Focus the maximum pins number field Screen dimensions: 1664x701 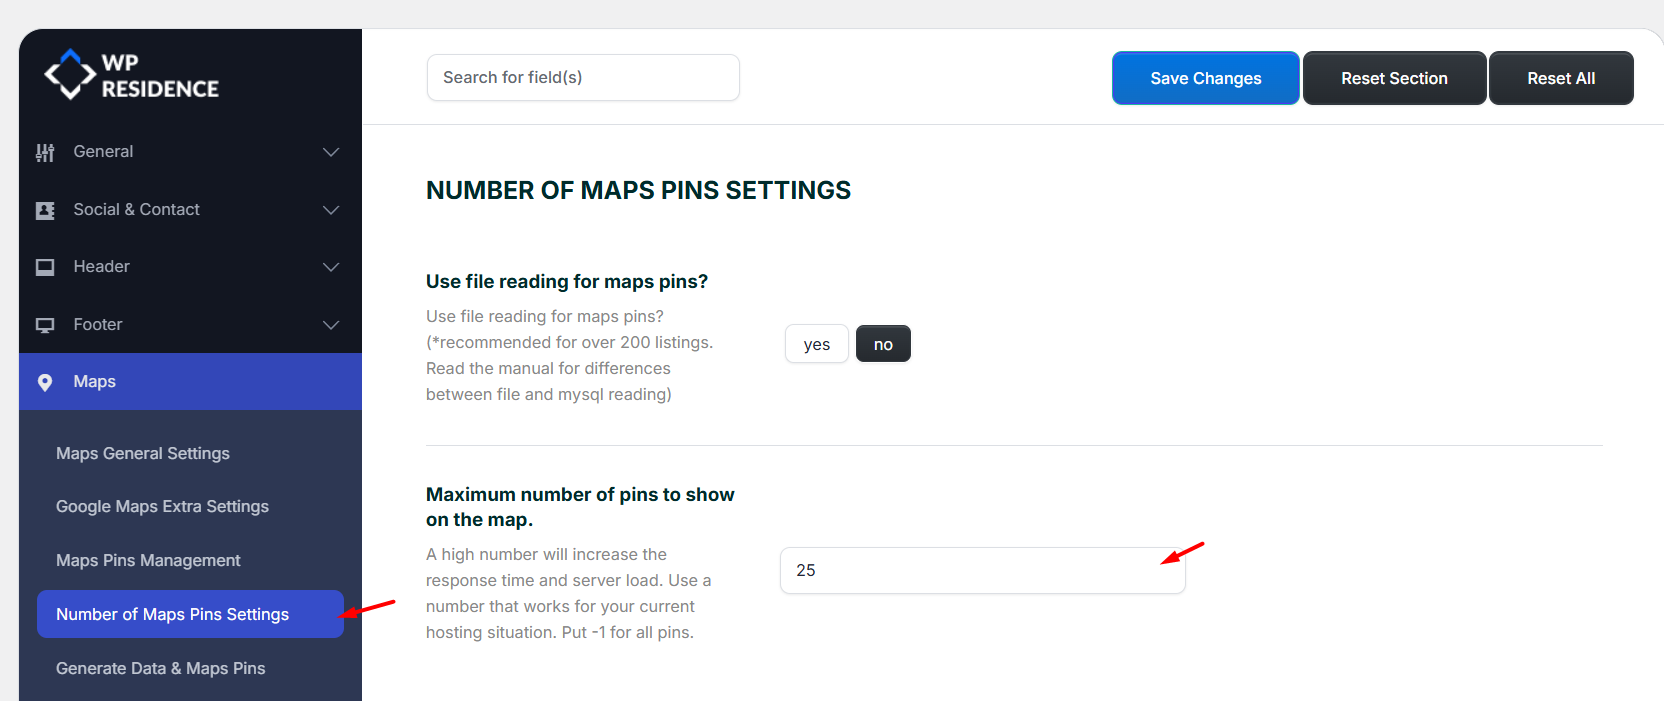click(980, 570)
